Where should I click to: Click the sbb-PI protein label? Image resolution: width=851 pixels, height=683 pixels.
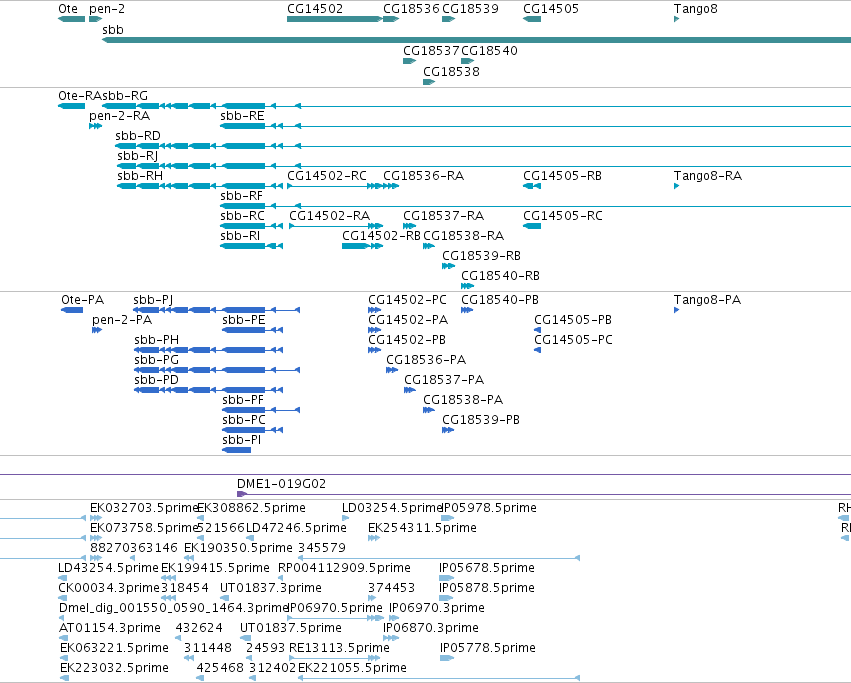tap(242, 441)
